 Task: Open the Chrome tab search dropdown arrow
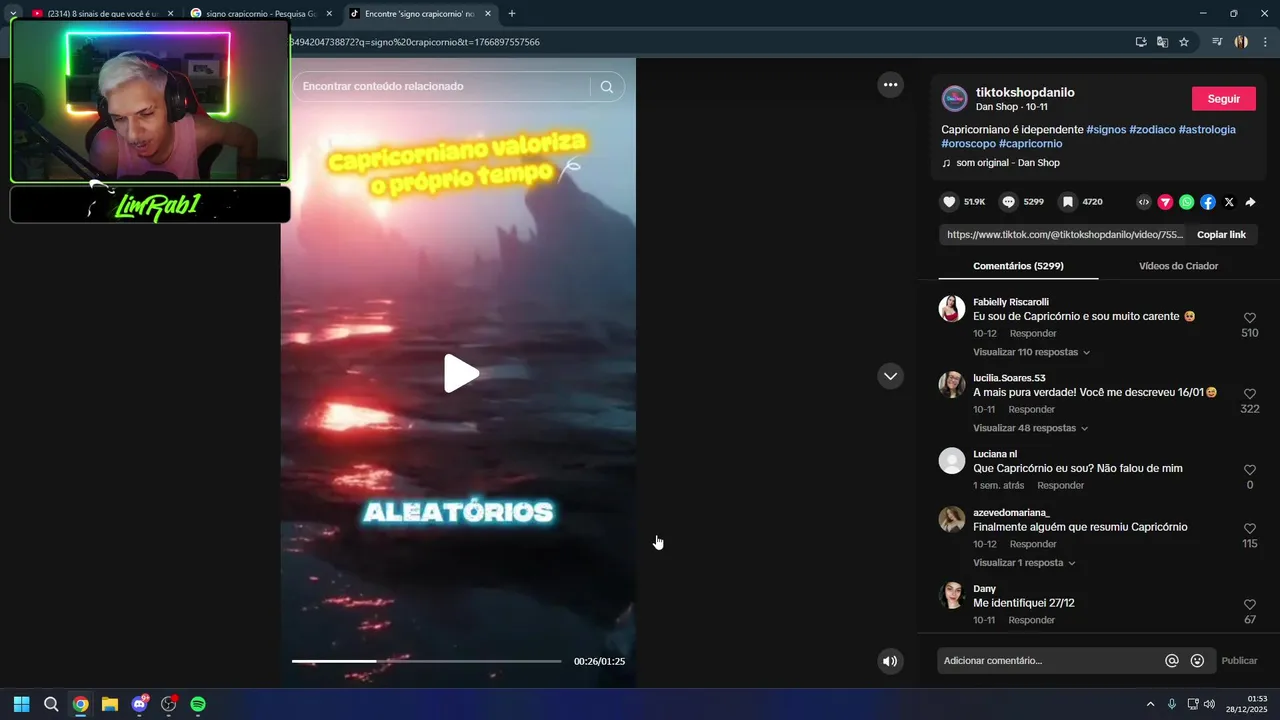point(13,14)
